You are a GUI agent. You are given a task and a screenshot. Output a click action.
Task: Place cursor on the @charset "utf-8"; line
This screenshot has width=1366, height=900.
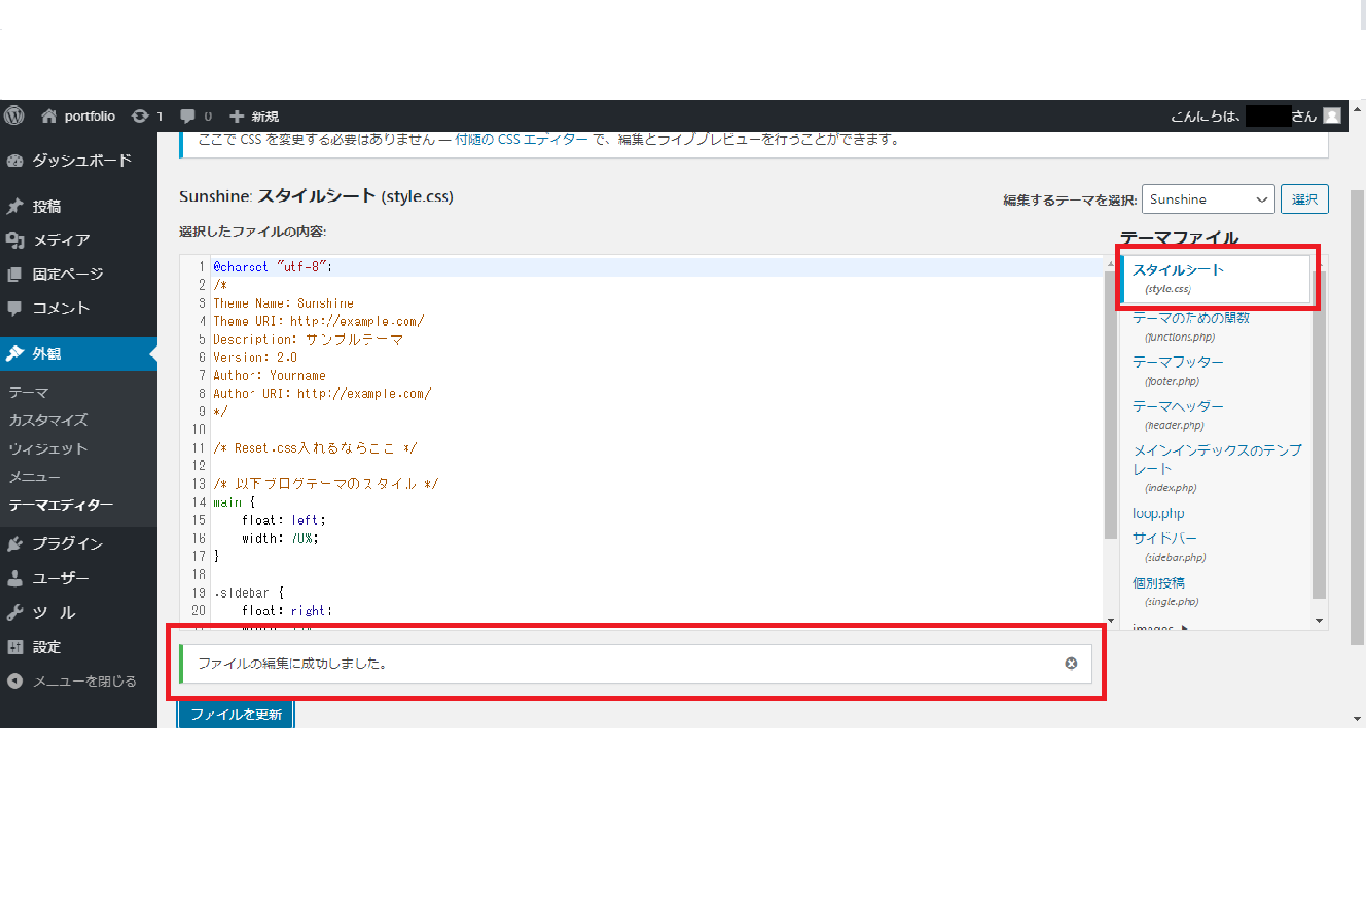point(272,267)
